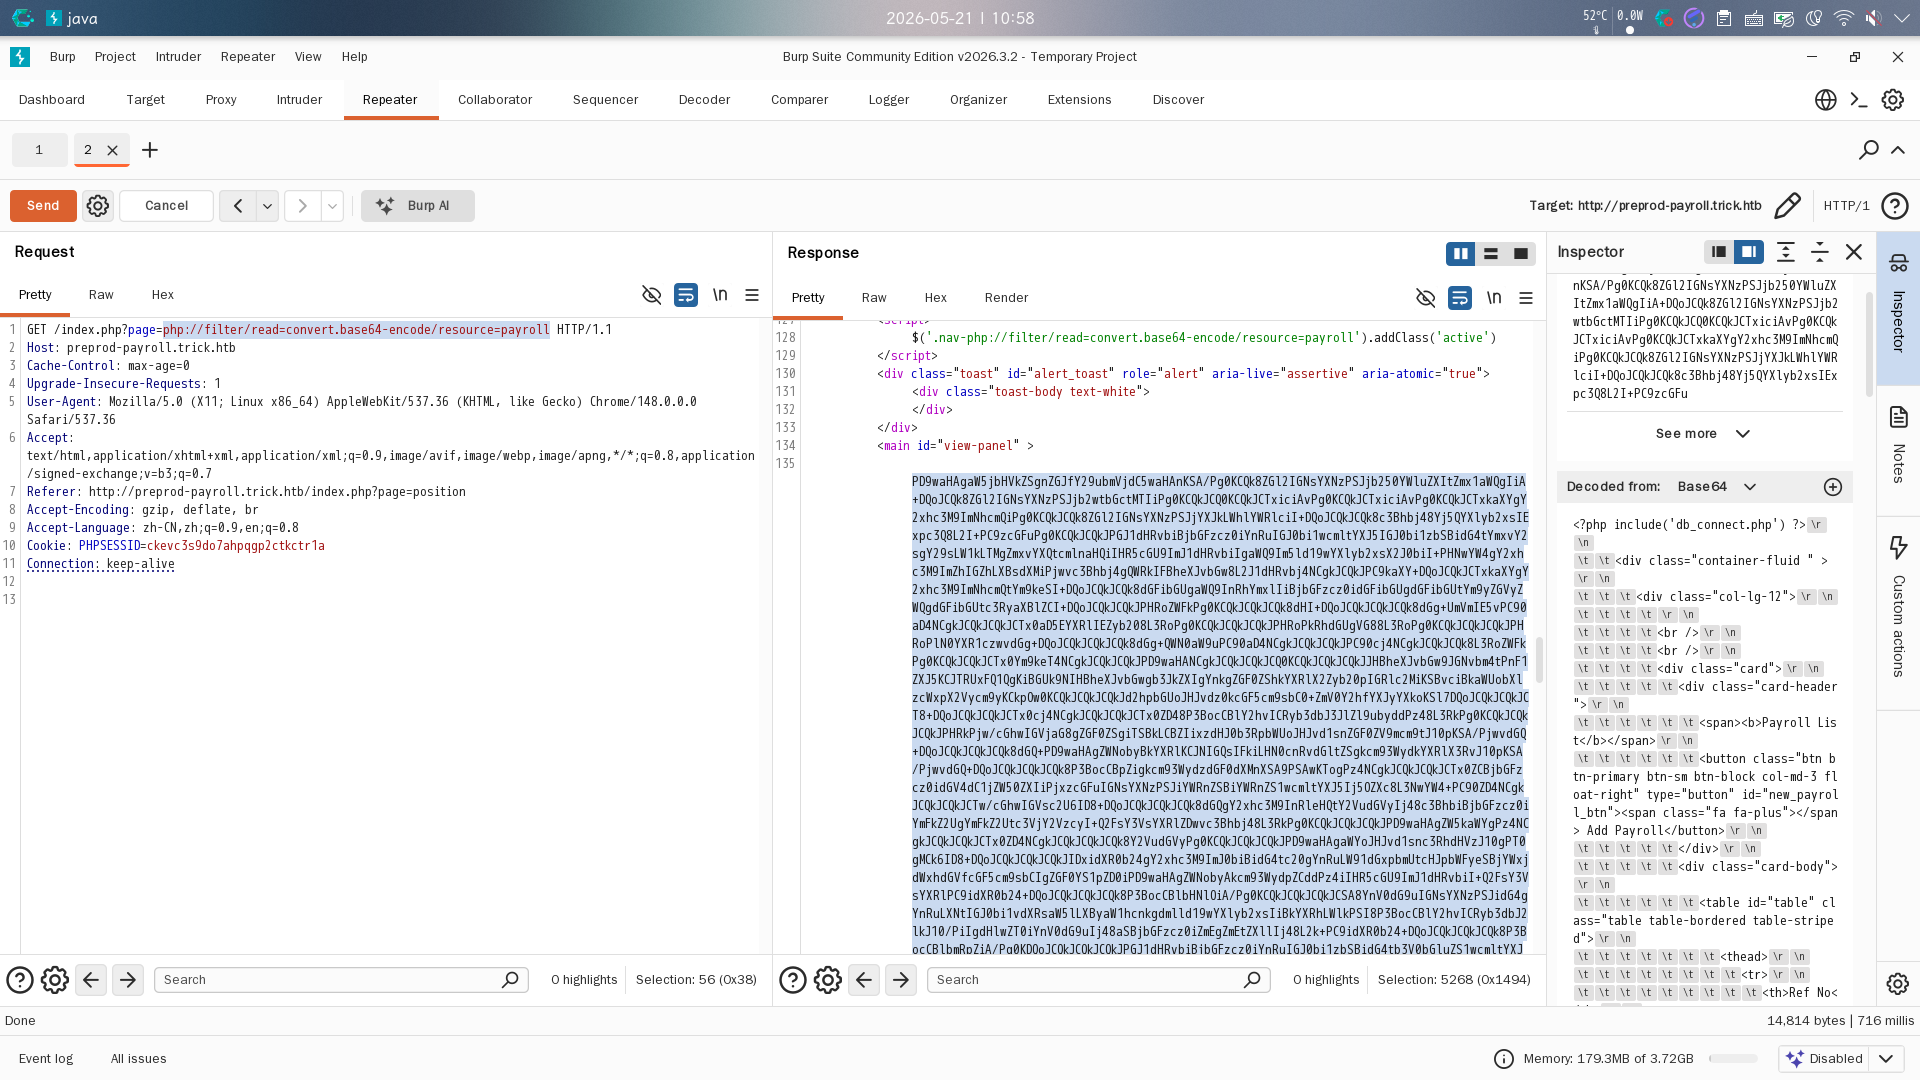
Task: Go forward to next request in history
Action: [302, 206]
